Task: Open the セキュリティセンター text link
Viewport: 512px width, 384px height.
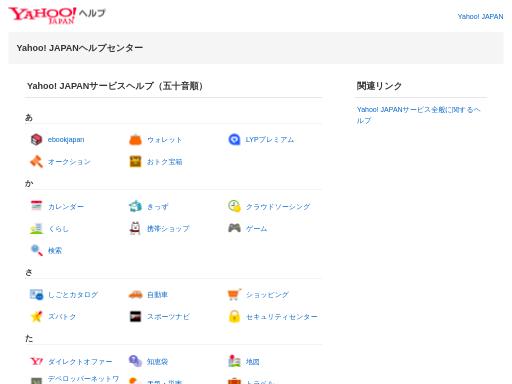Action: coord(282,317)
